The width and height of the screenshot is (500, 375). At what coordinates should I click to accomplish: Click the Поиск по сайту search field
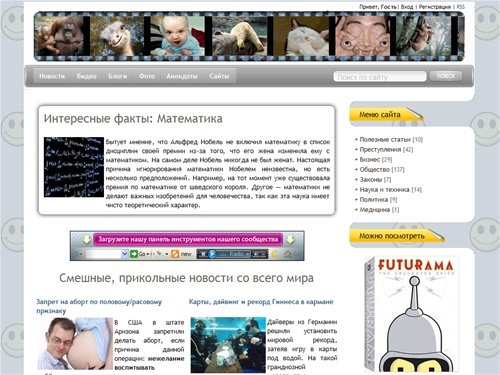(x=380, y=77)
